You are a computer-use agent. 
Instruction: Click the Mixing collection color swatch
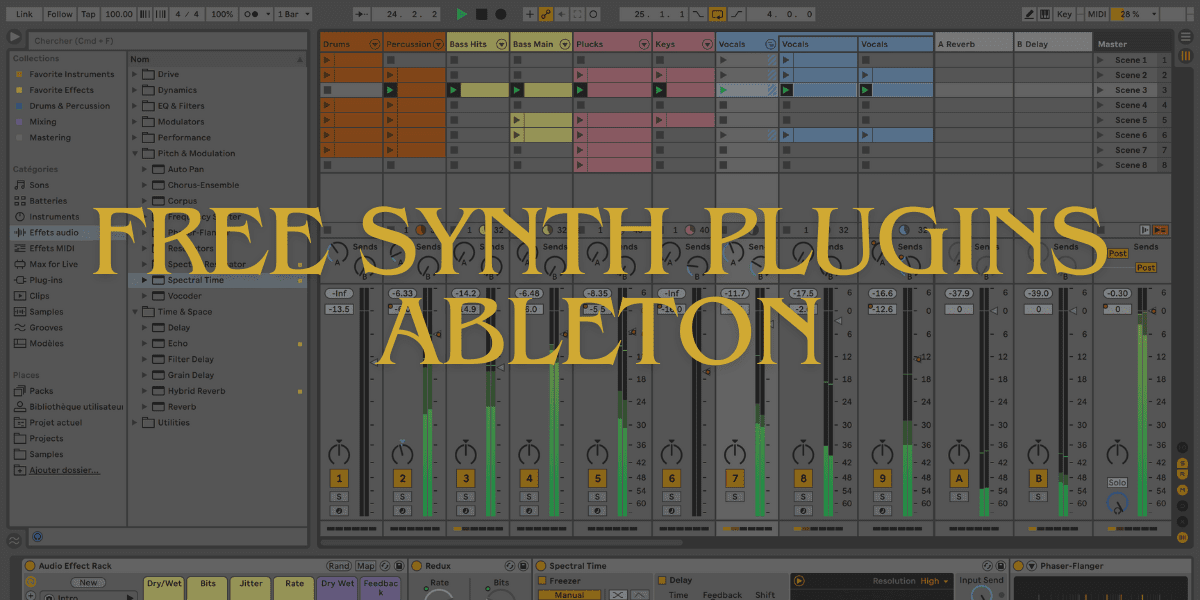pos(19,122)
